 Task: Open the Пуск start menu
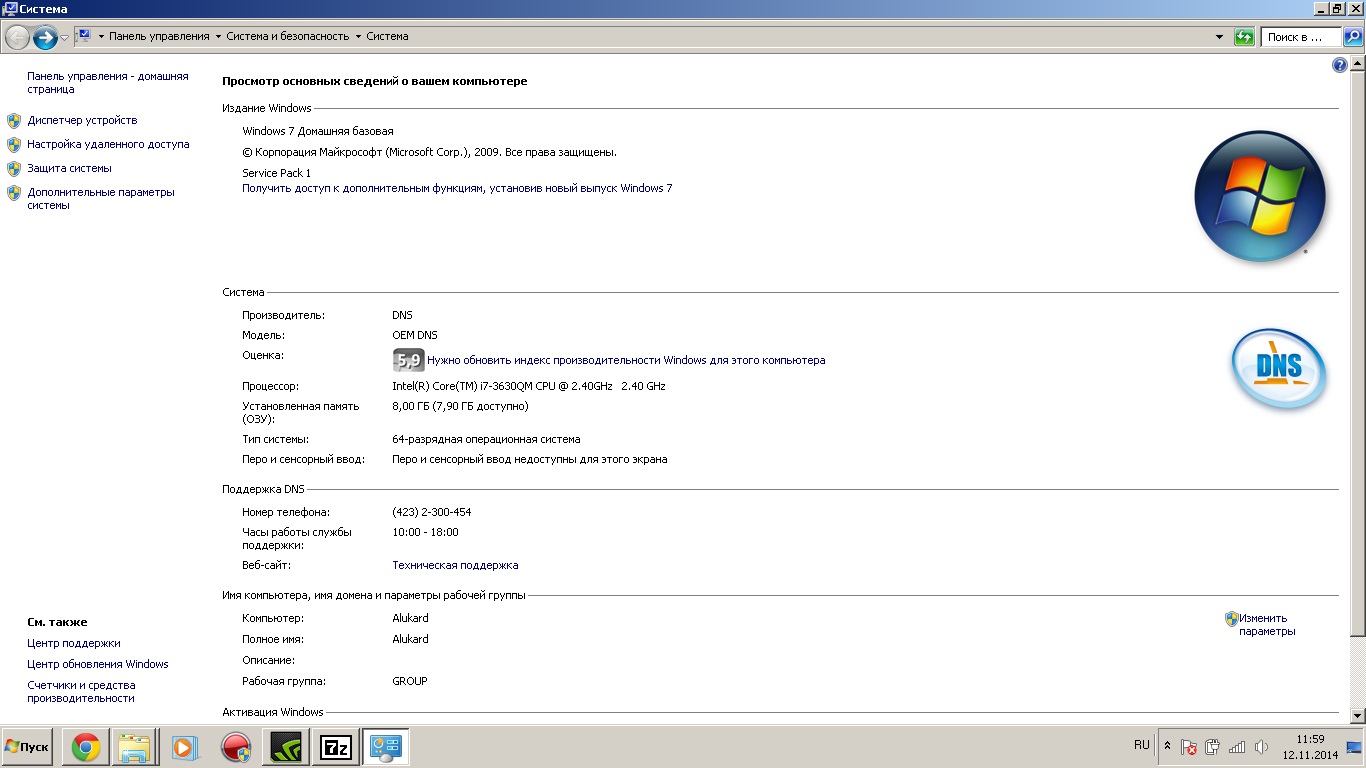(x=27, y=747)
